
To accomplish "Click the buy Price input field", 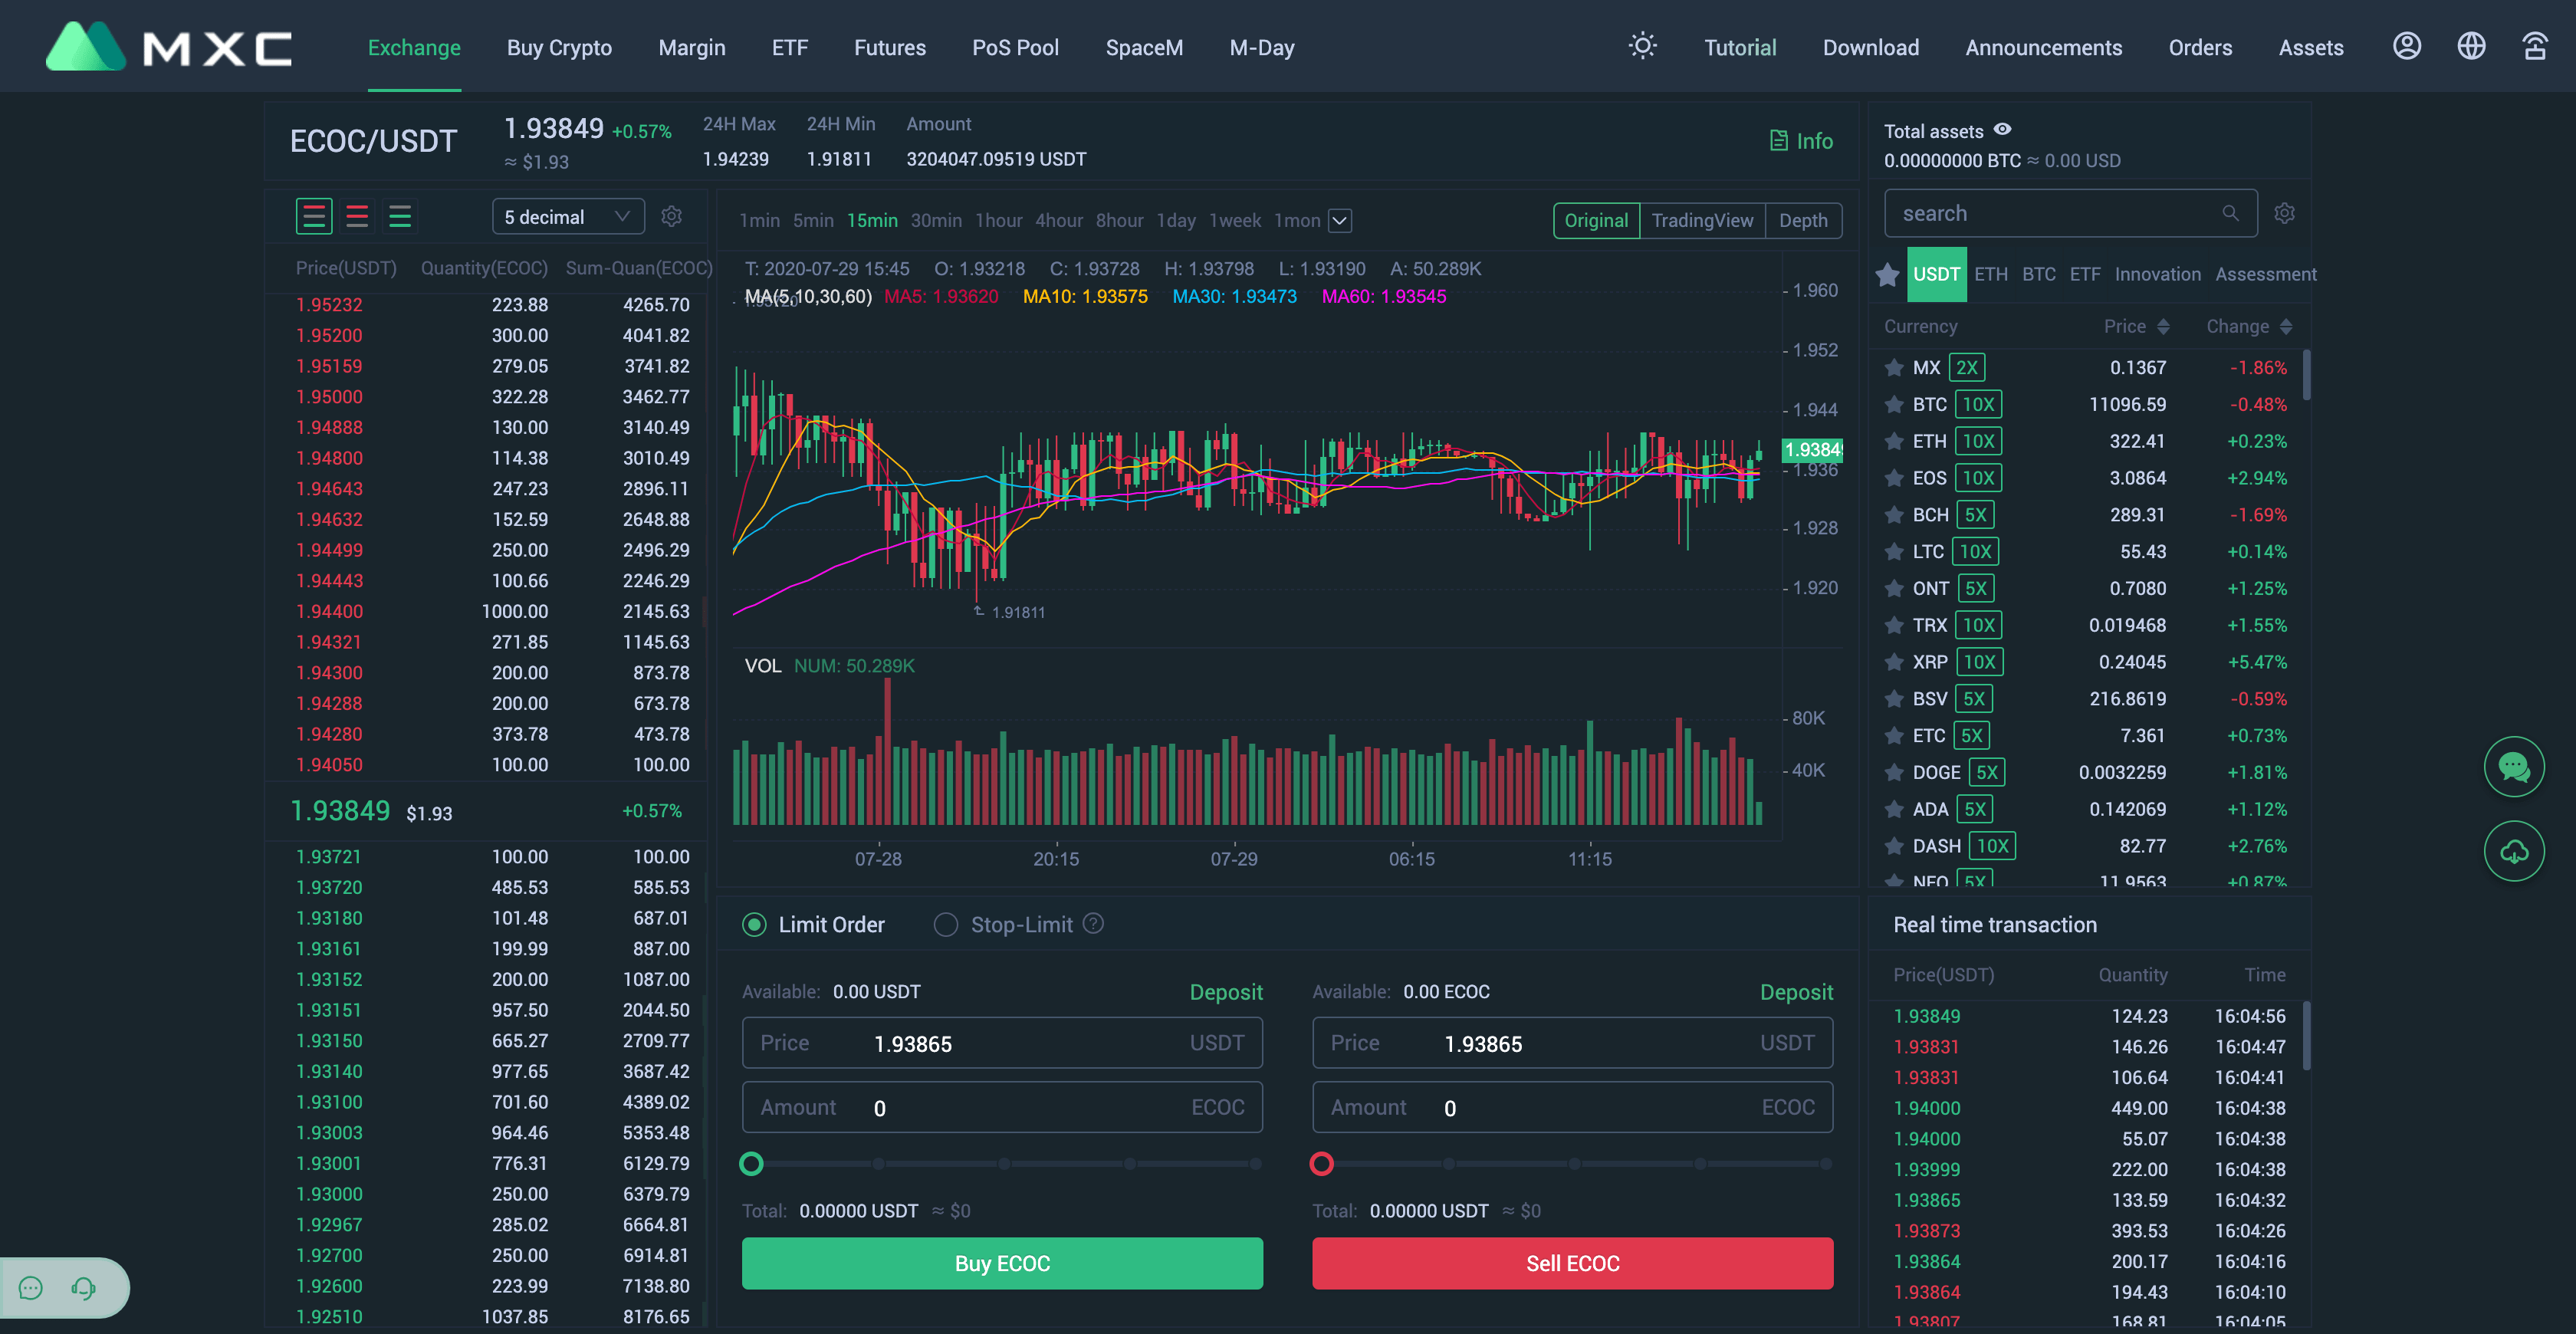I will [x=1002, y=1043].
